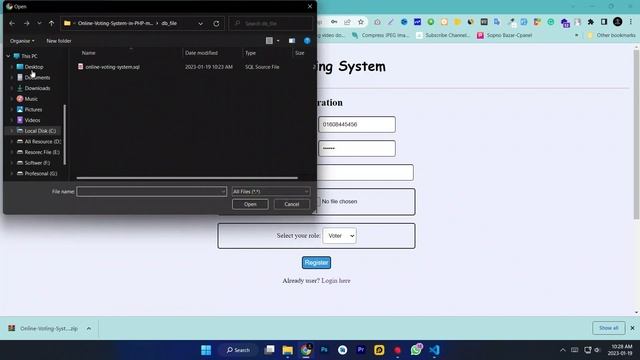Click the Register button

pos(316,262)
